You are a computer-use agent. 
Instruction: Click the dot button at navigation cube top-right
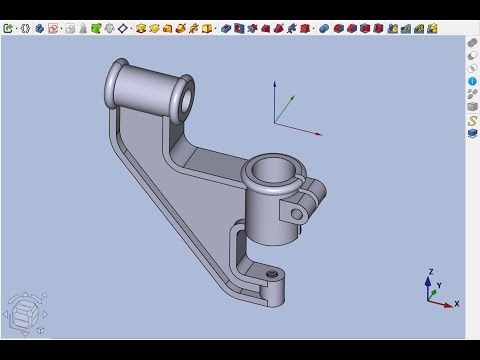click(x=45, y=295)
